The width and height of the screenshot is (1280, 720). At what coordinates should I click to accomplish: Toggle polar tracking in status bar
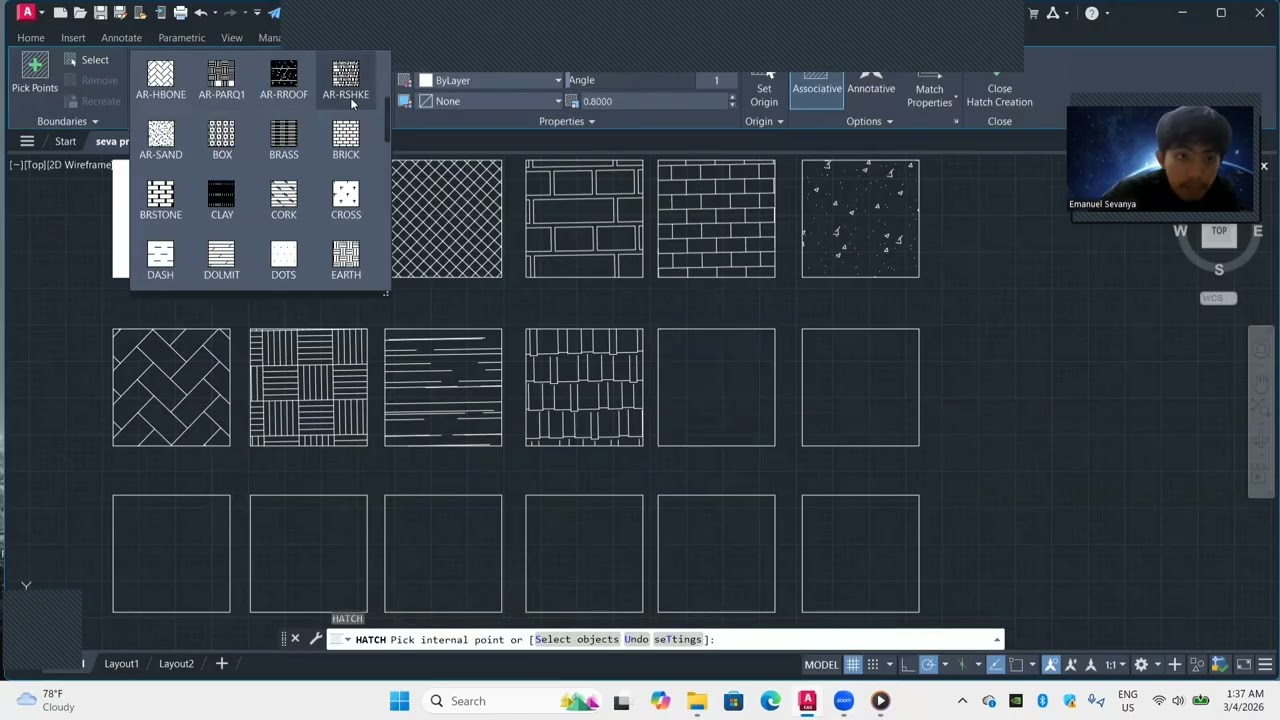click(x=928, y=664)
